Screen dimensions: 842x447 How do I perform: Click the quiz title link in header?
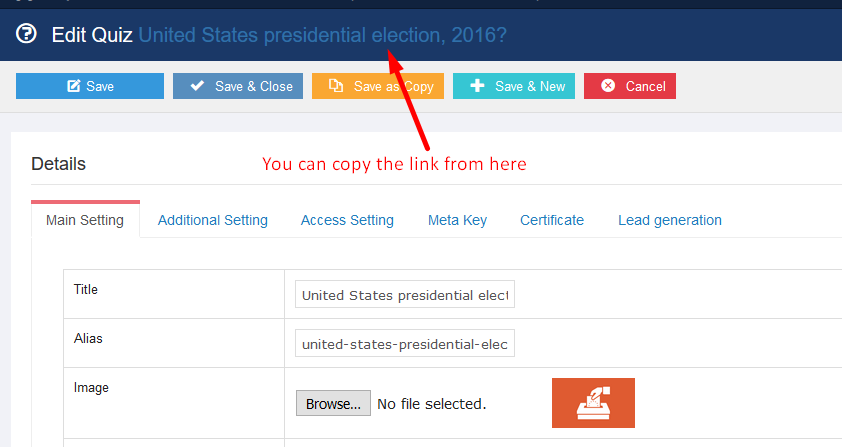(x=322, y=35)
